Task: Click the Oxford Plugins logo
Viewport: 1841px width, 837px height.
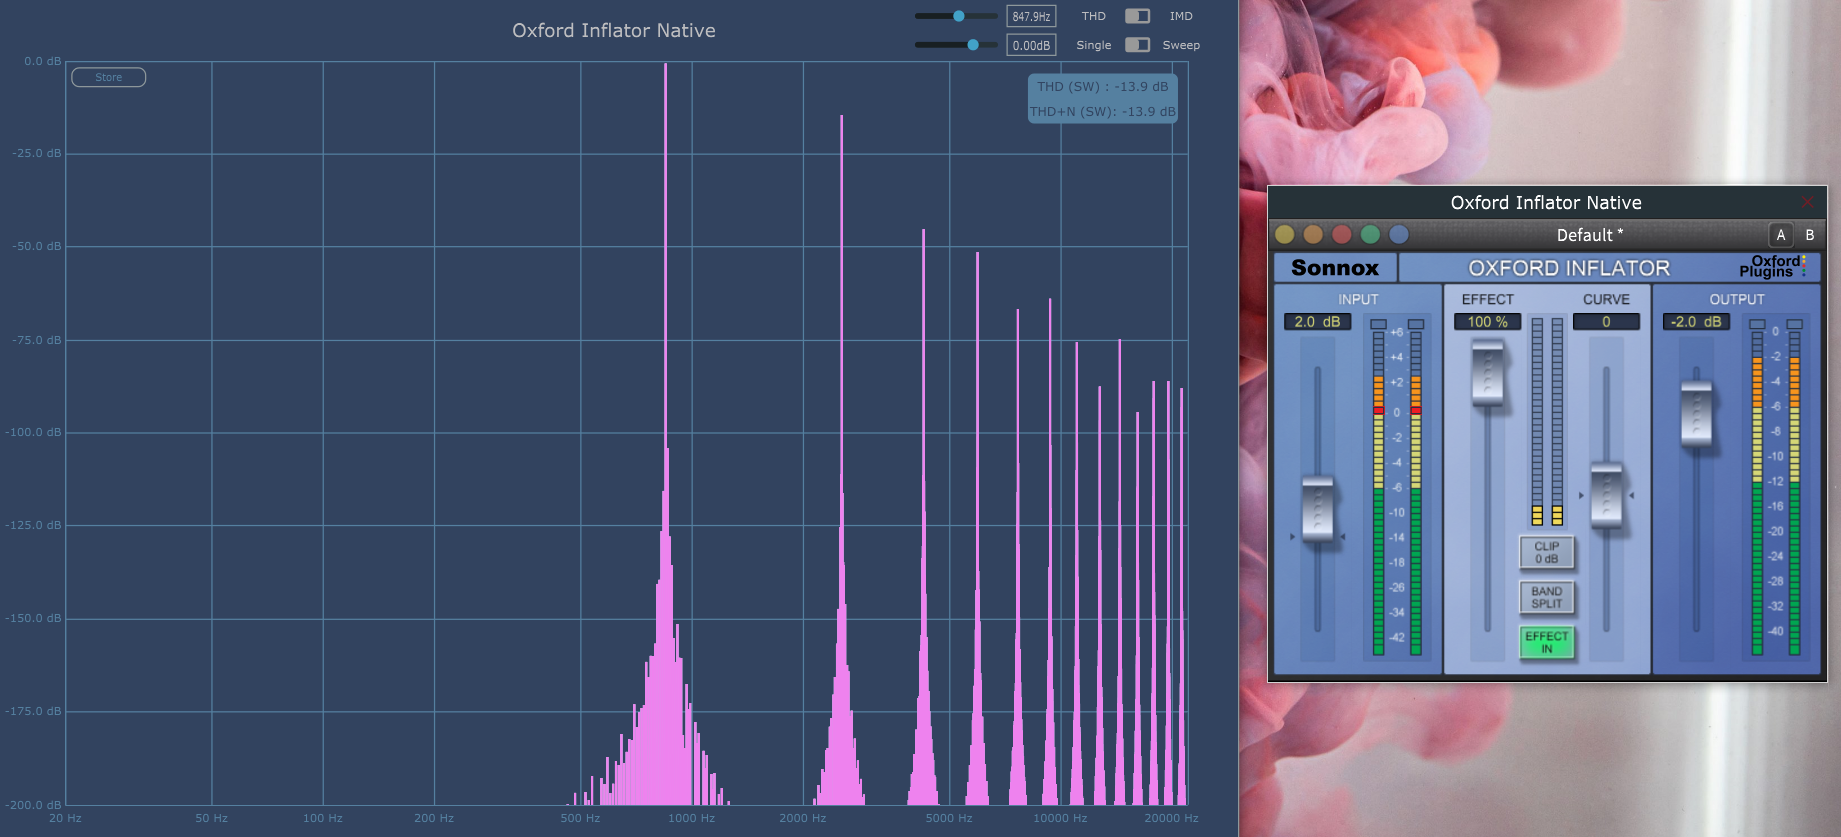Action: coord(1772,267)
